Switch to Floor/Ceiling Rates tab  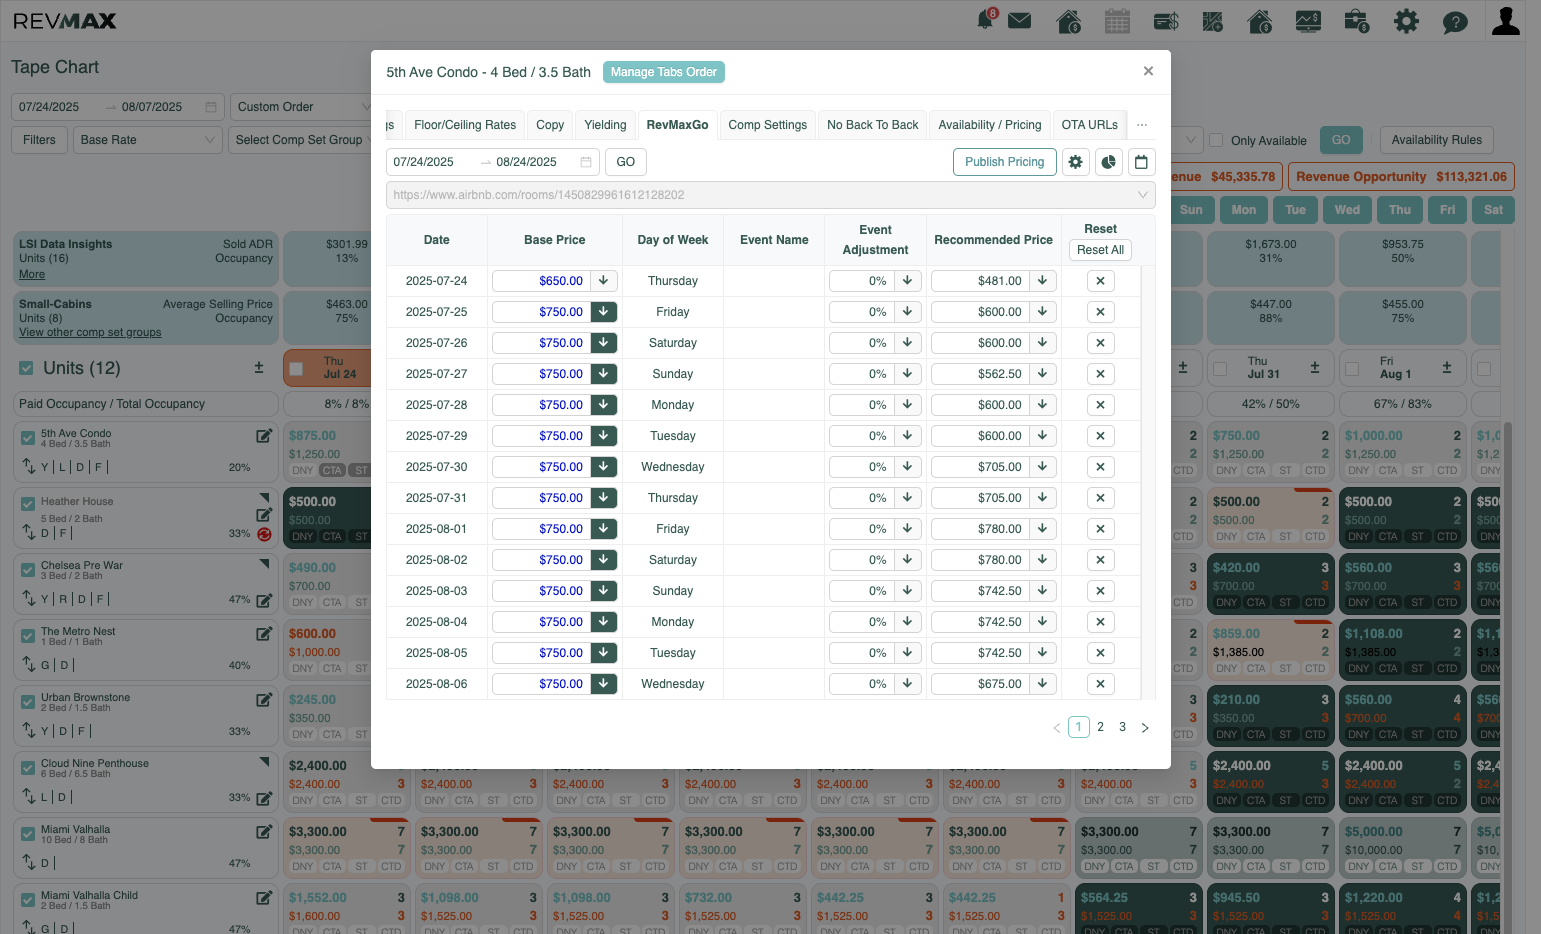(x=465, y=125)
